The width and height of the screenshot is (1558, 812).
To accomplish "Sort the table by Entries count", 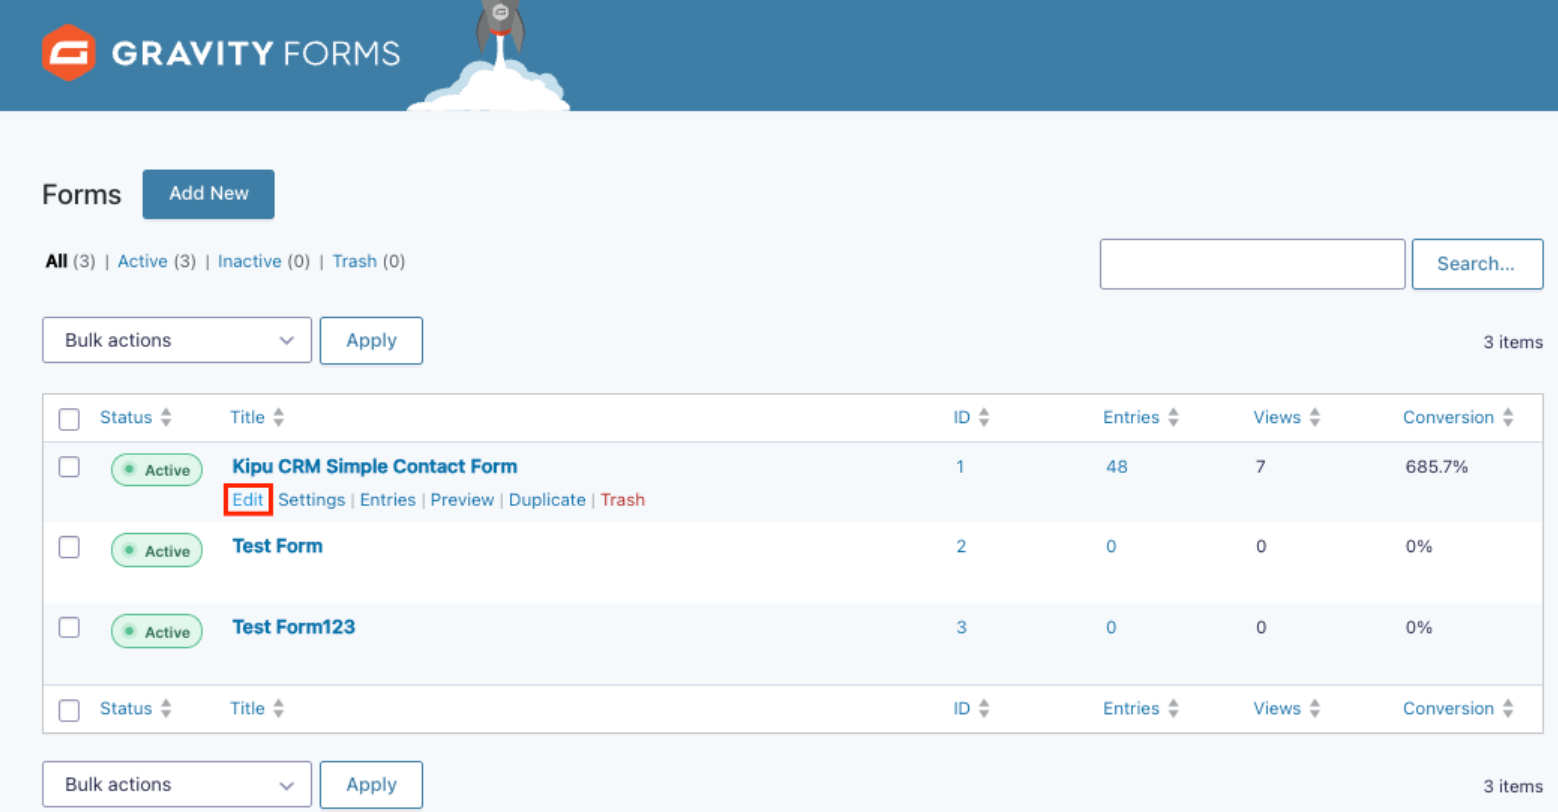I will [1139, 417].
